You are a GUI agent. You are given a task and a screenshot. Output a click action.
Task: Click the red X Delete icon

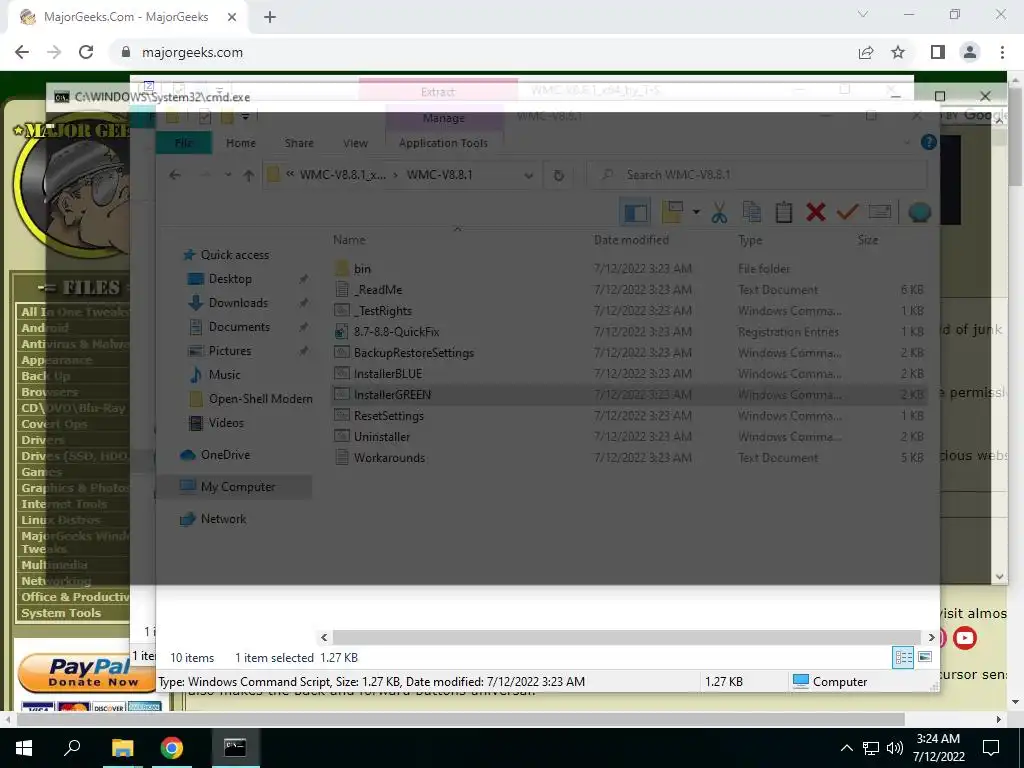(x=816, y=212)
